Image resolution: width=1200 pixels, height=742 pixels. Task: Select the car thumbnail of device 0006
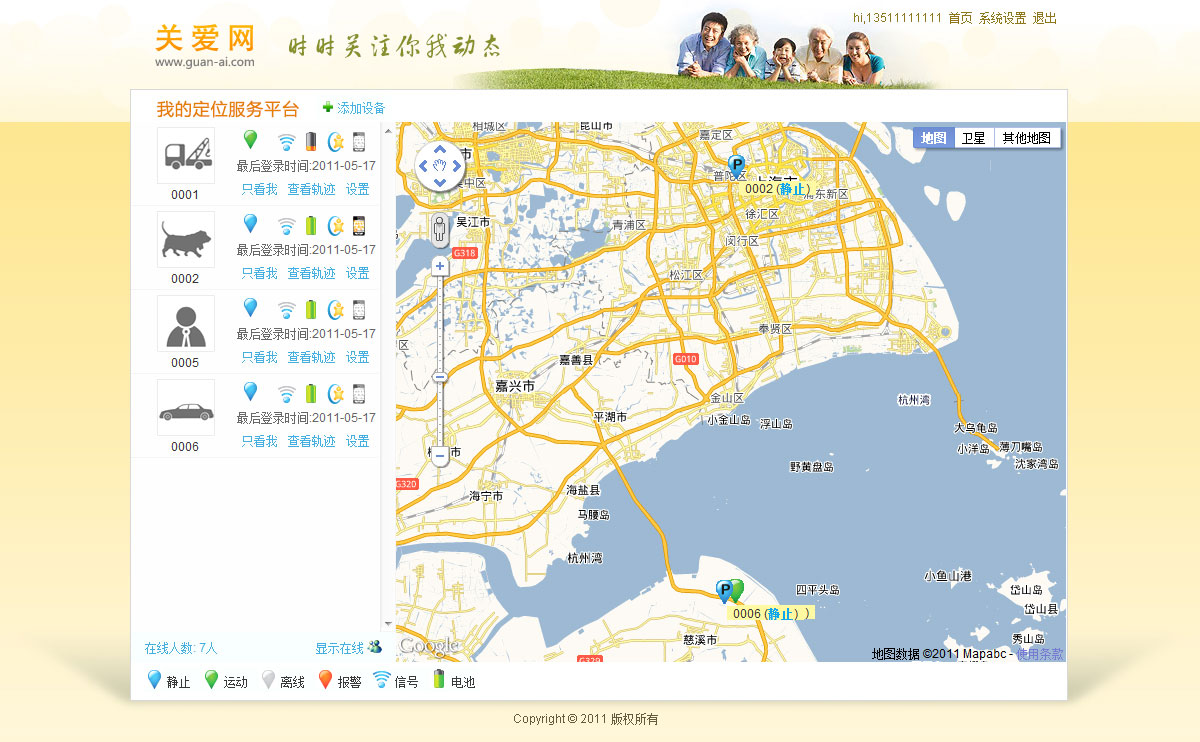pyautogui.click(x=185, y=410)
